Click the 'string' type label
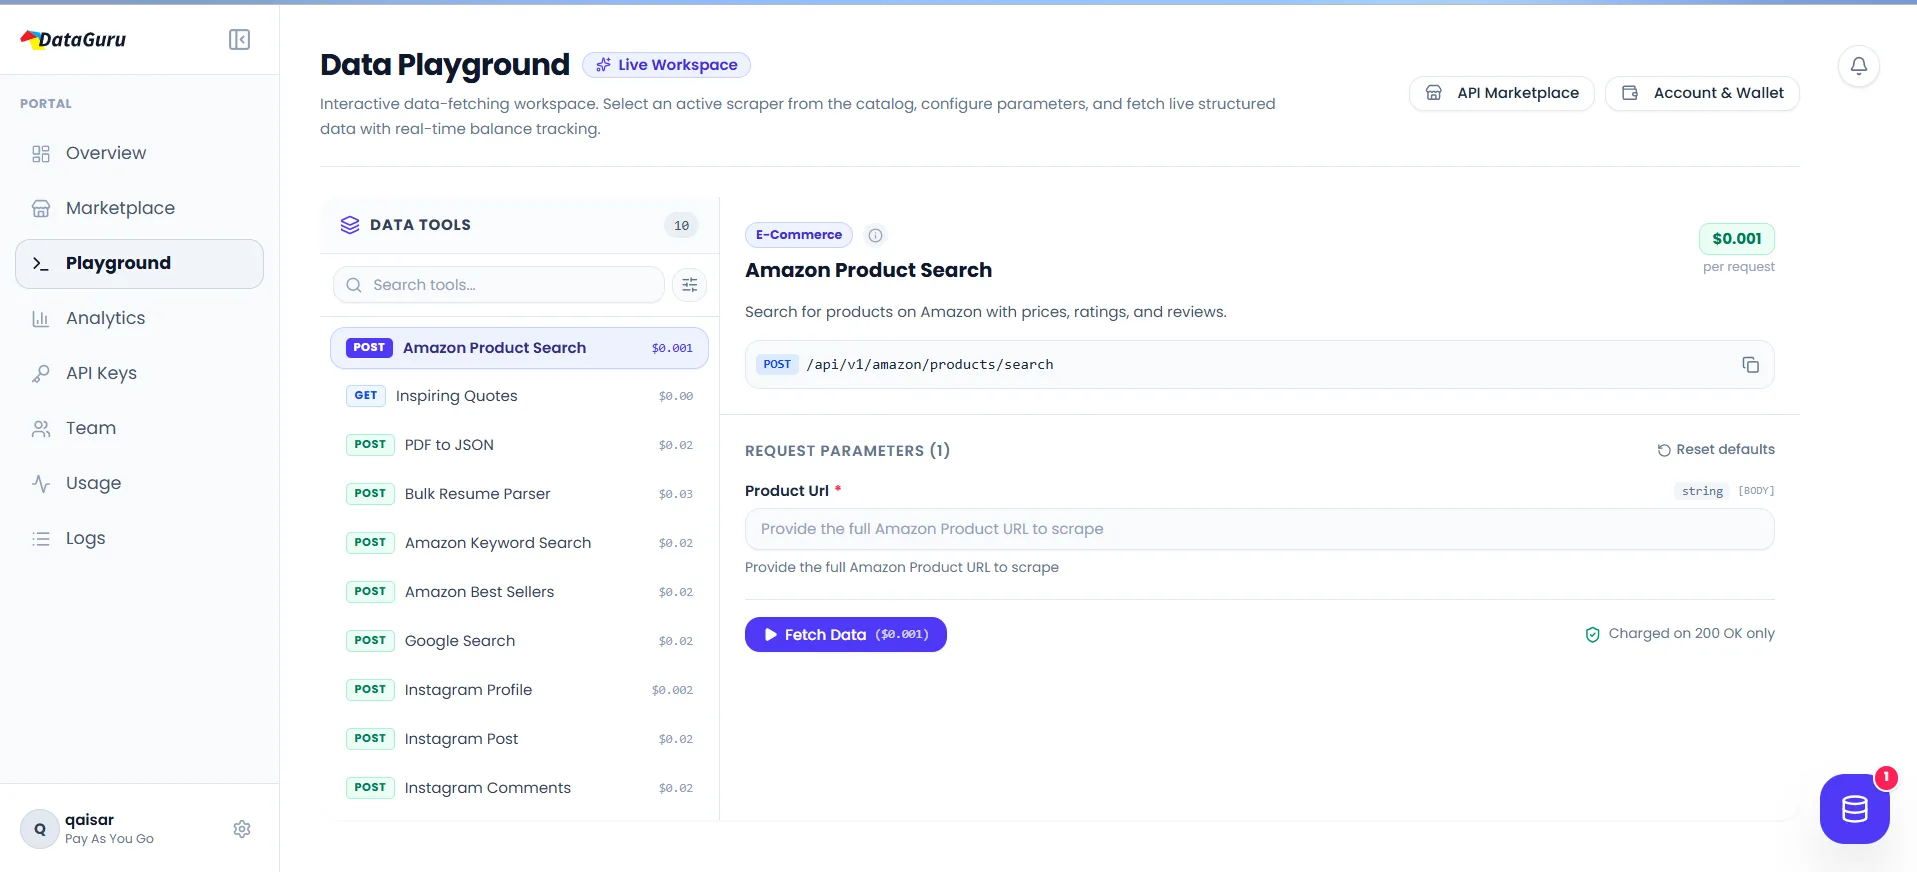 point(1702,491)
